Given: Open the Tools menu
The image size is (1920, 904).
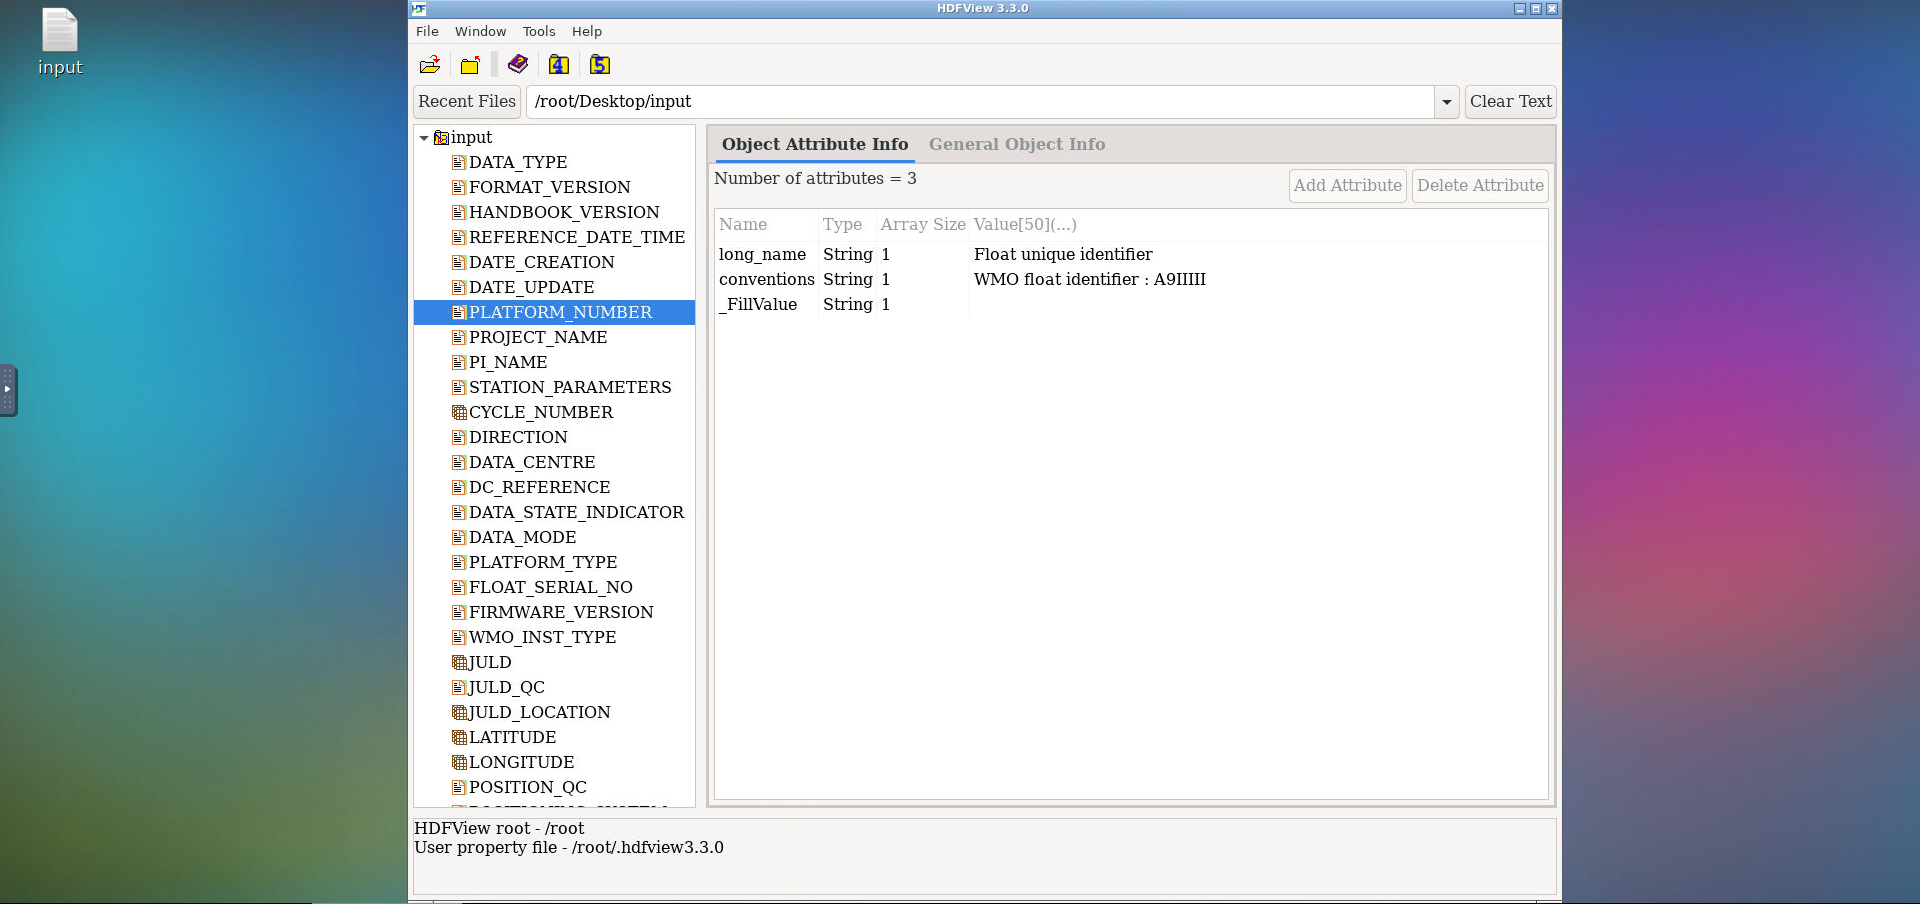Looking at the screenshot, I should pos(538,31).
